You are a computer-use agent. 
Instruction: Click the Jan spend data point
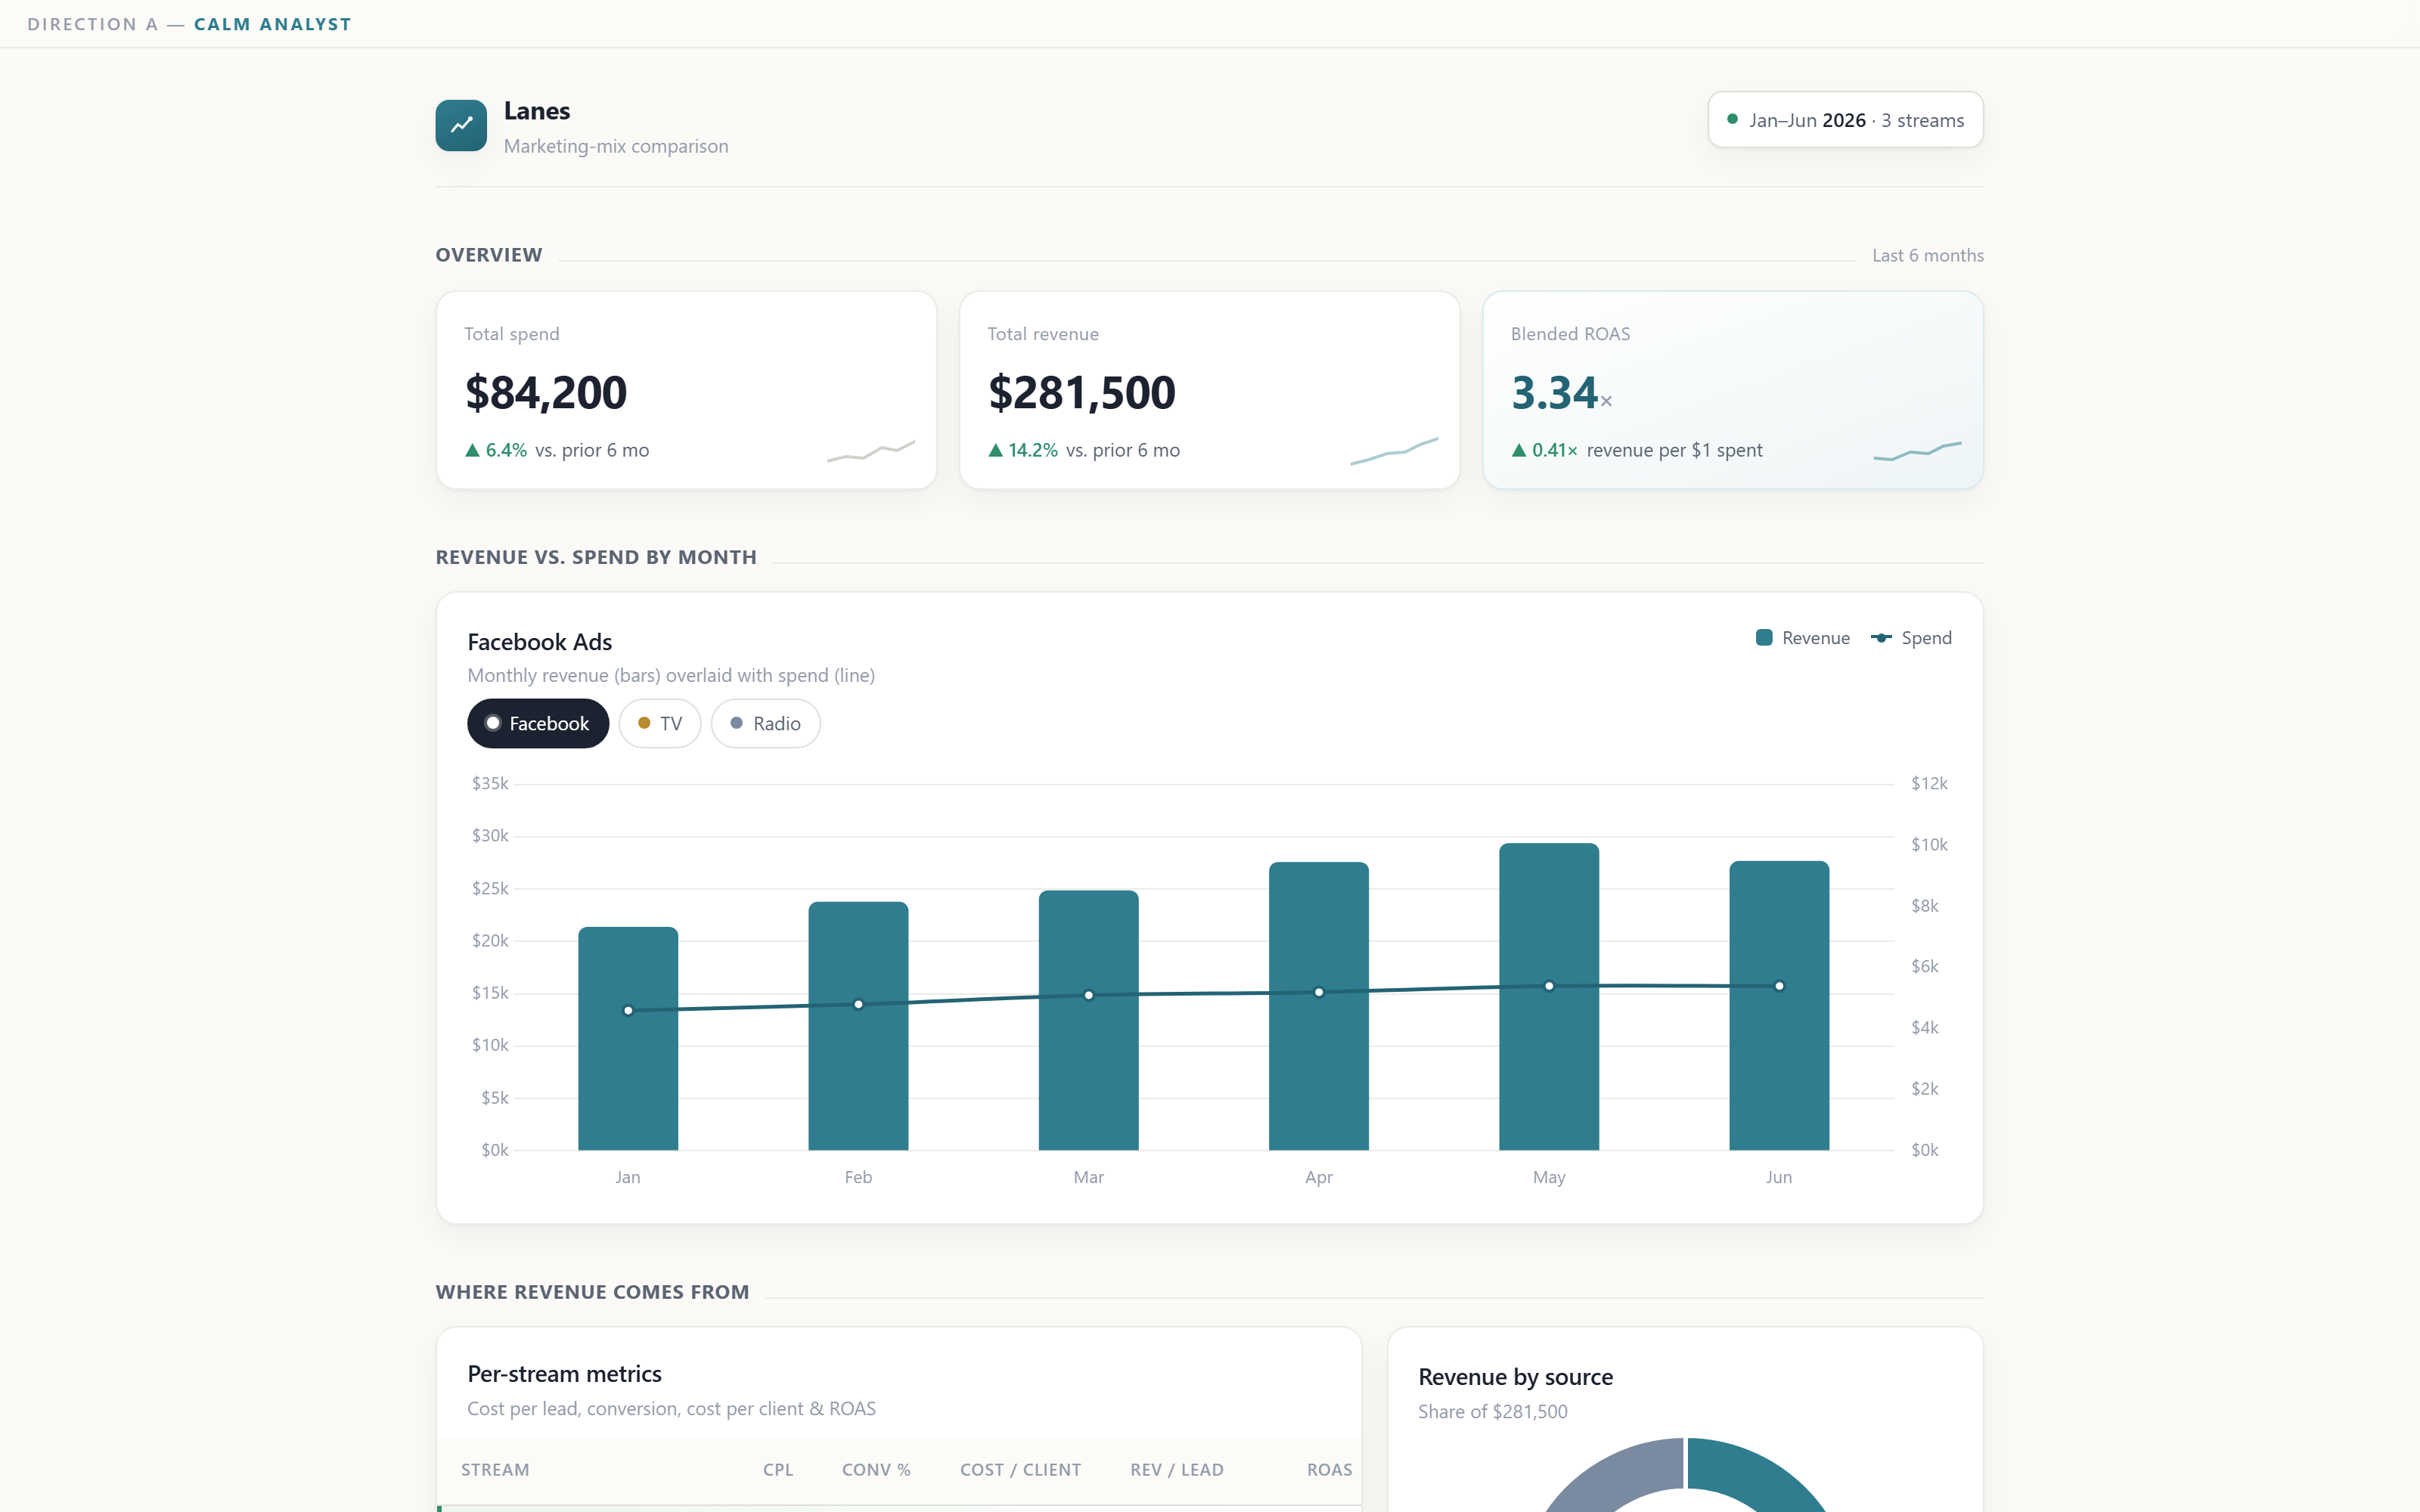click(x=628, y=1011)
